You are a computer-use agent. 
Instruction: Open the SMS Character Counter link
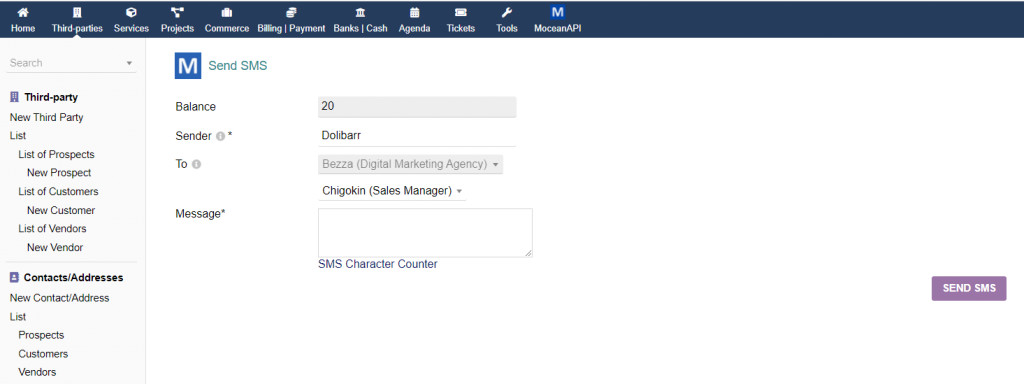point(377,264)
